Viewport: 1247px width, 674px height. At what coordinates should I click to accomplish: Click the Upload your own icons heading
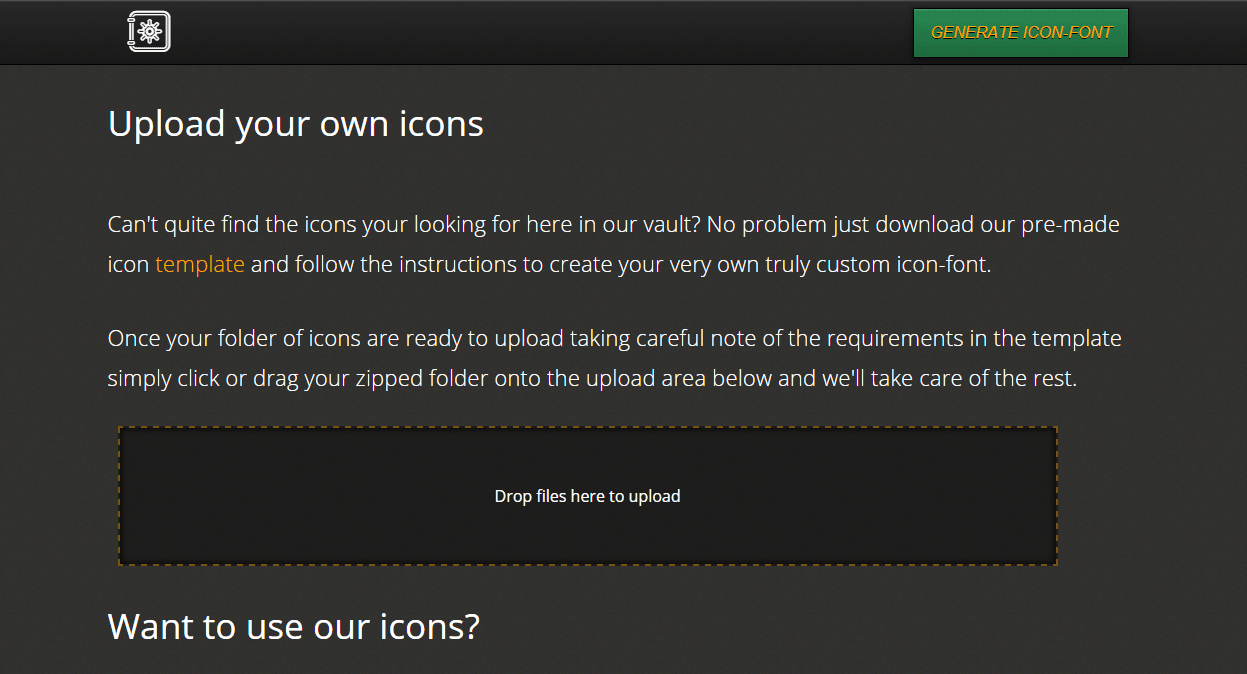pos(295,123)
